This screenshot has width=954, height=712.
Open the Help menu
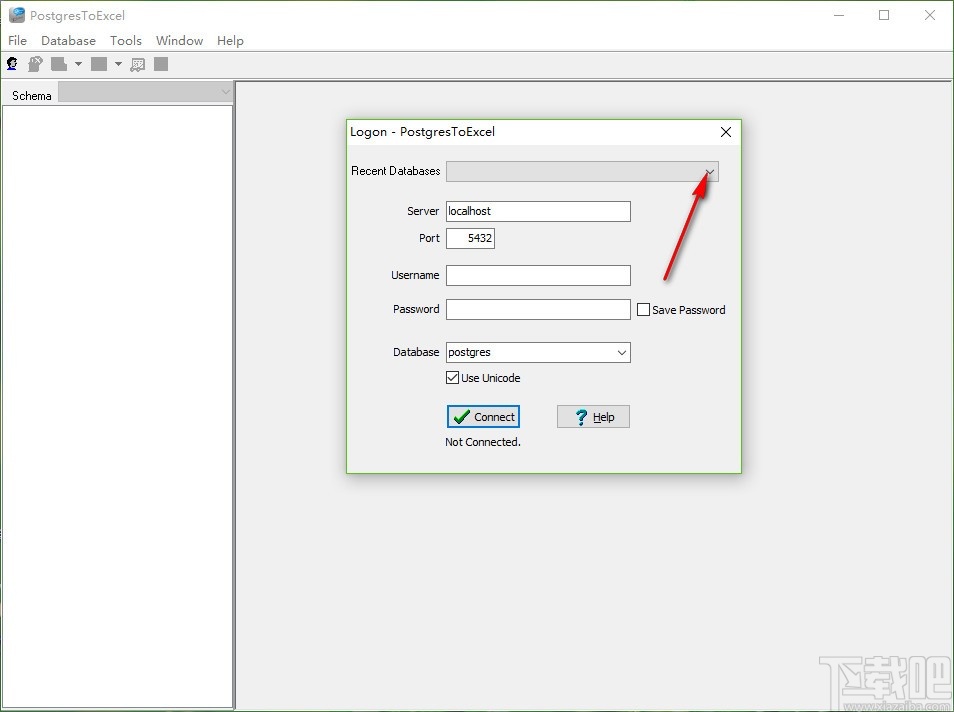[231, 41]
